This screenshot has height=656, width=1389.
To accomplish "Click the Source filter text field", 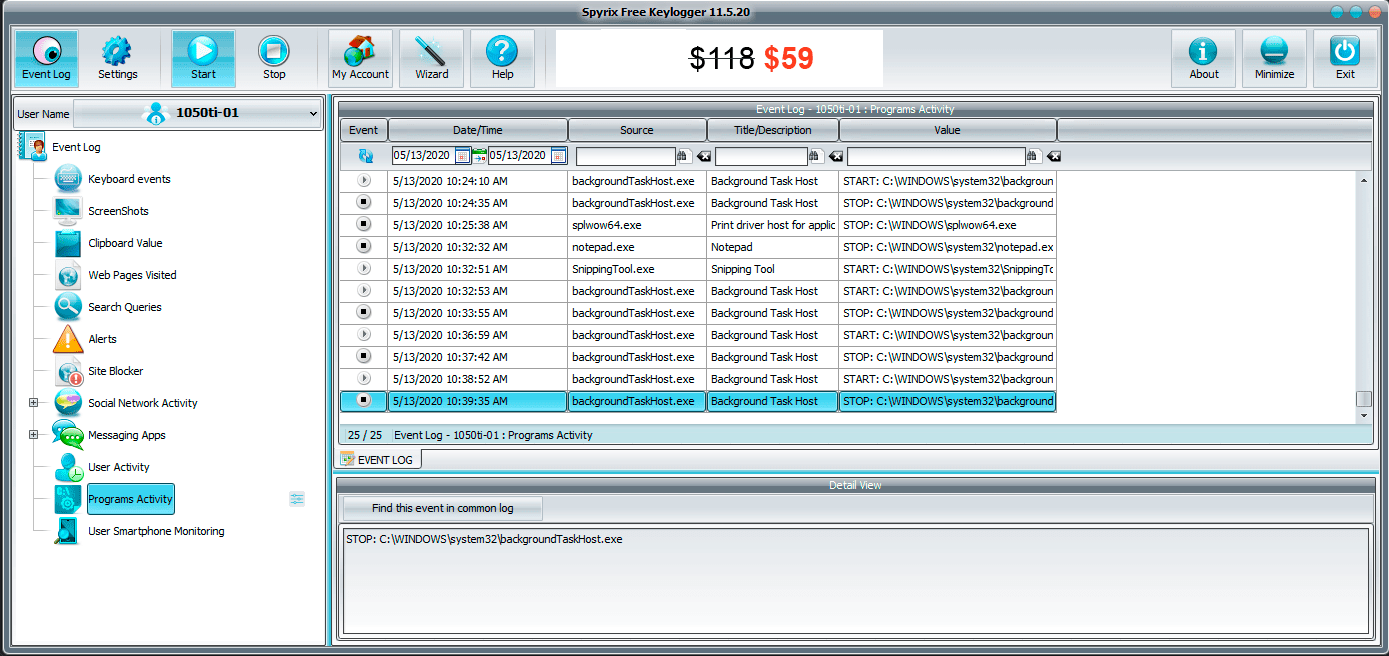I will (626, 156).
